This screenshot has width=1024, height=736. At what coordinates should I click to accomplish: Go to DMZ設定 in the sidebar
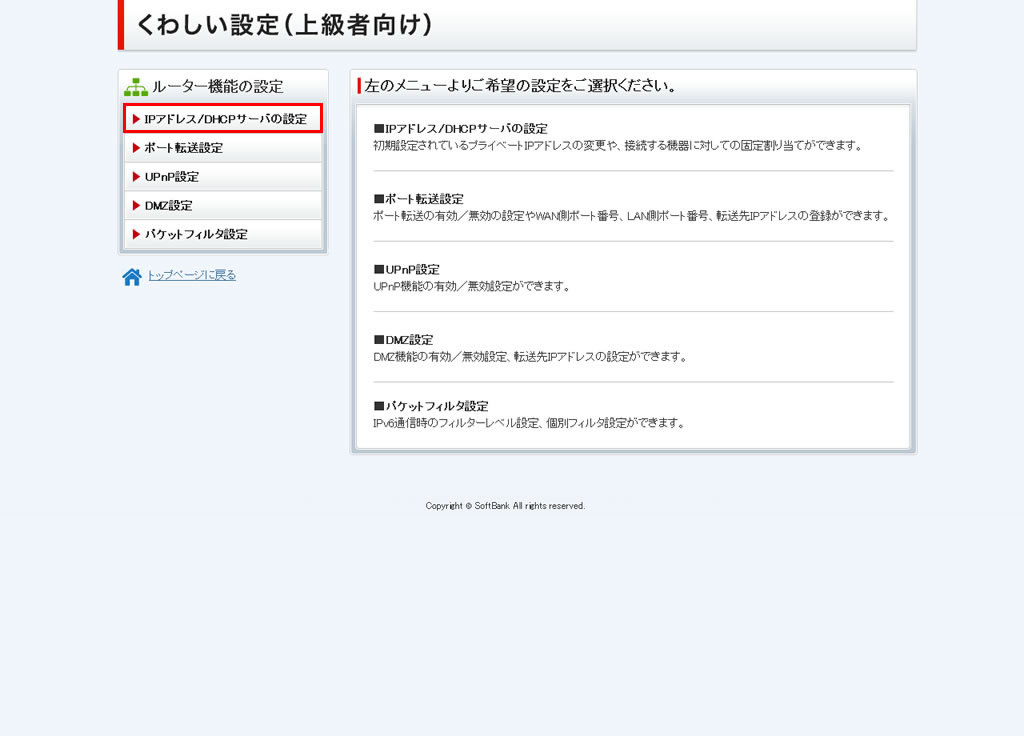point(169,206)
